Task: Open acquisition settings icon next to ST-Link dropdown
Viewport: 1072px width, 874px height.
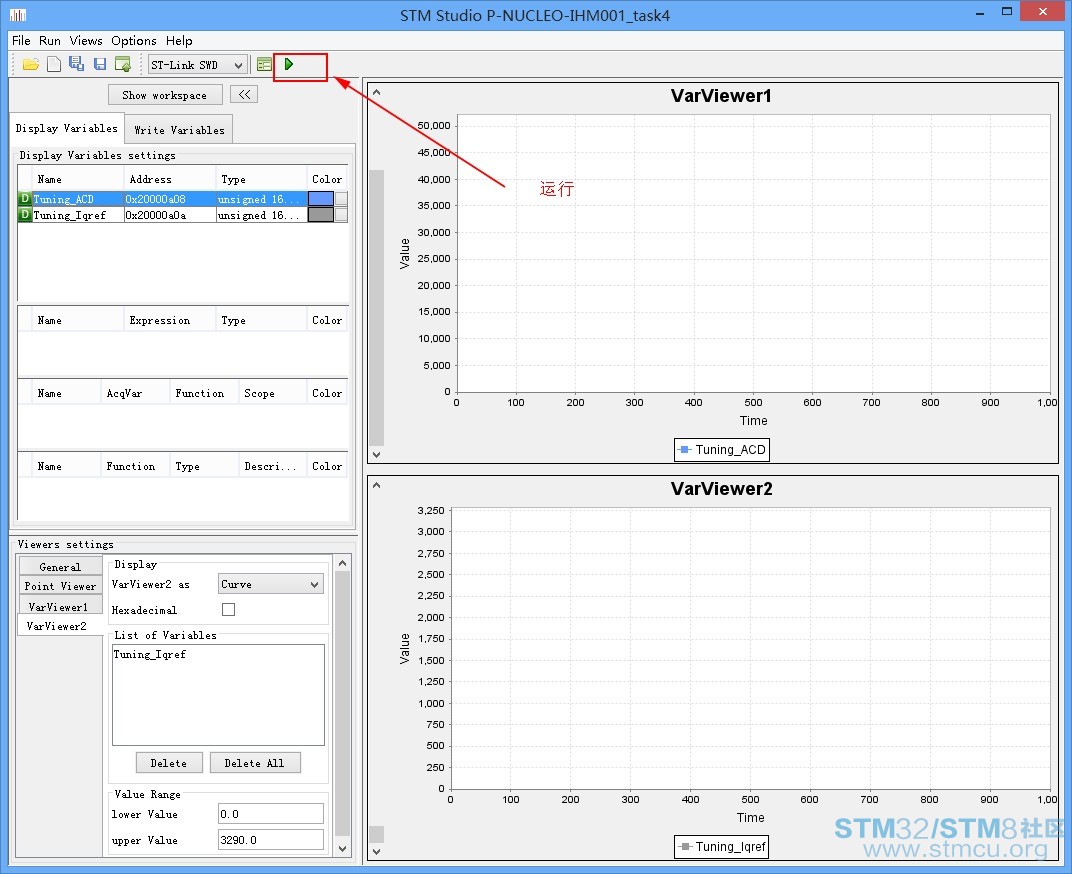Action: tap(264, 65)
